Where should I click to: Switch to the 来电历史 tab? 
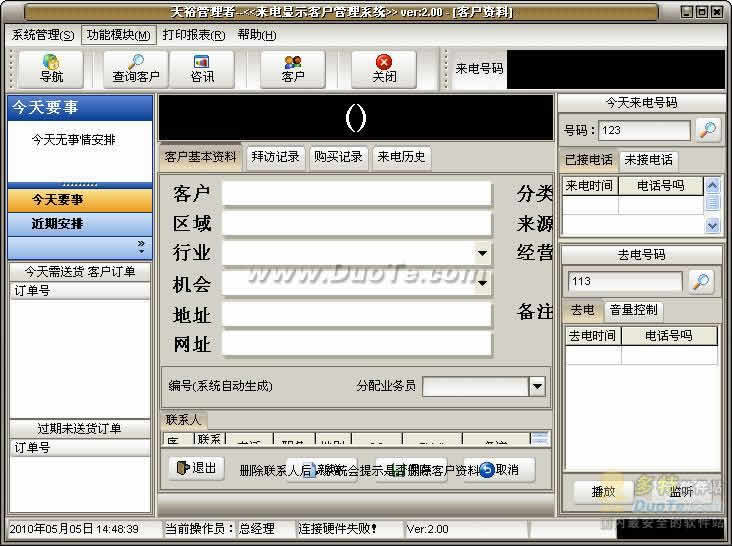pos(401,157)
